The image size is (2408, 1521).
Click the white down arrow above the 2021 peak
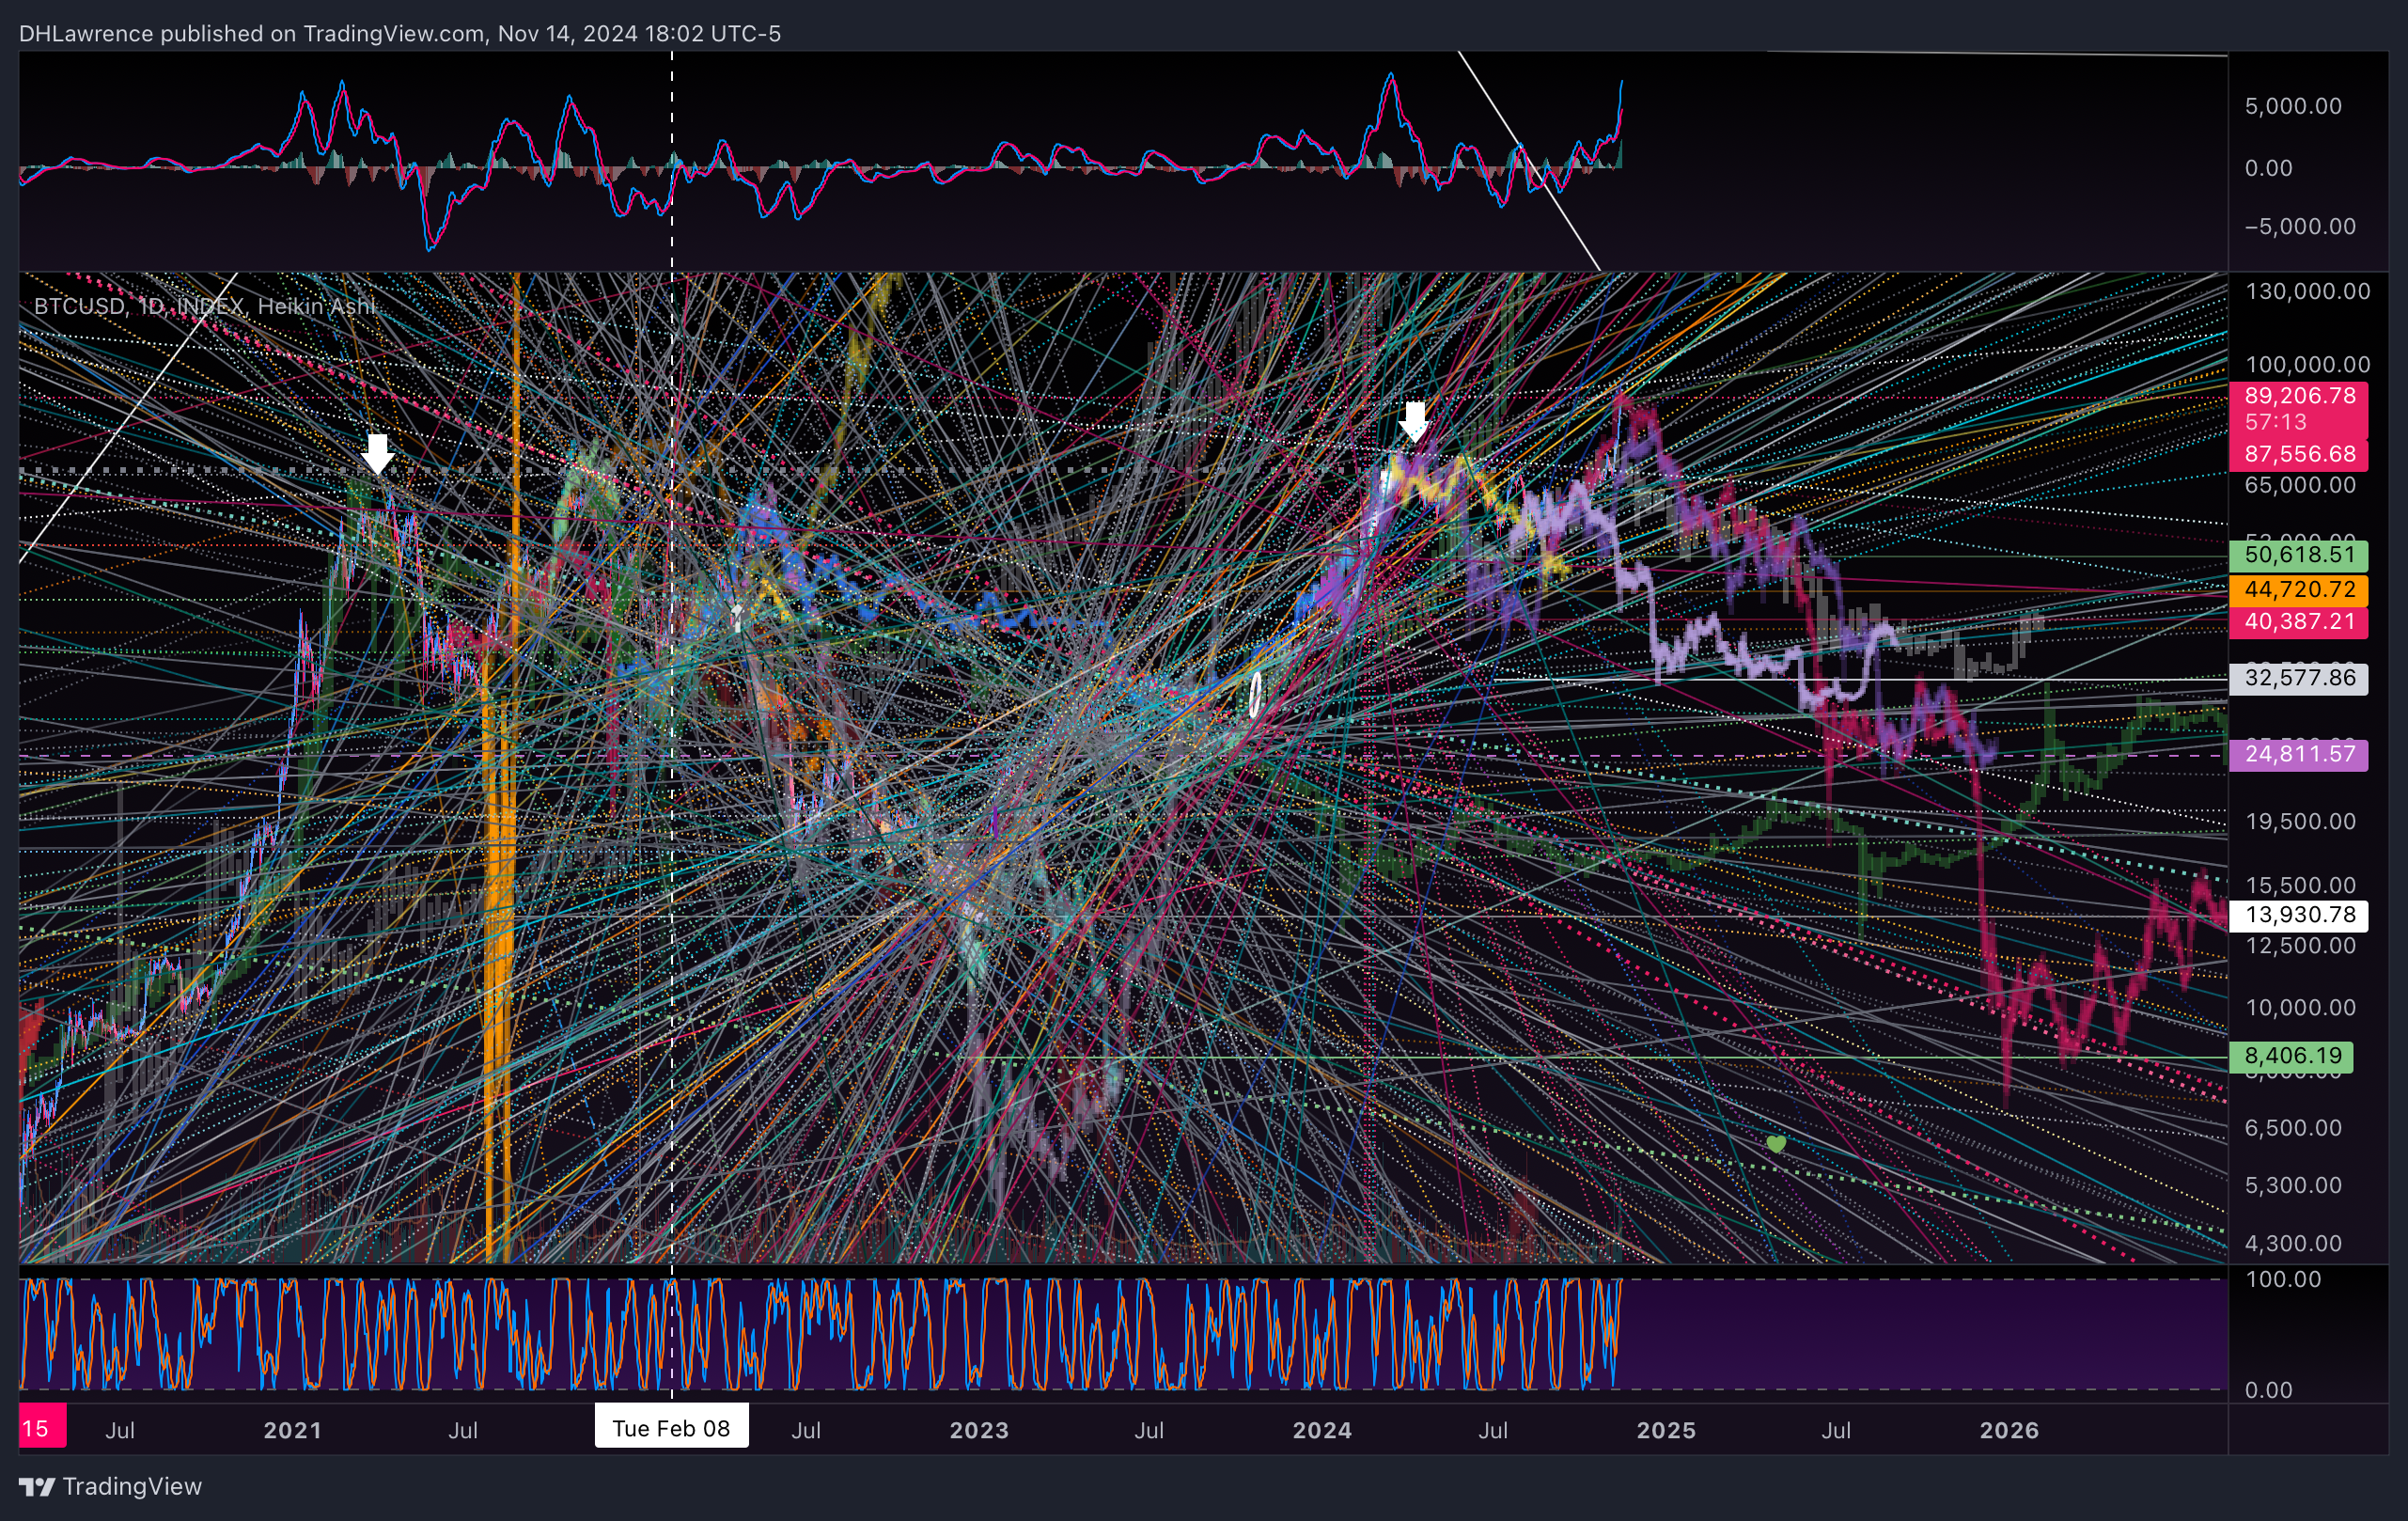[377, 454]
